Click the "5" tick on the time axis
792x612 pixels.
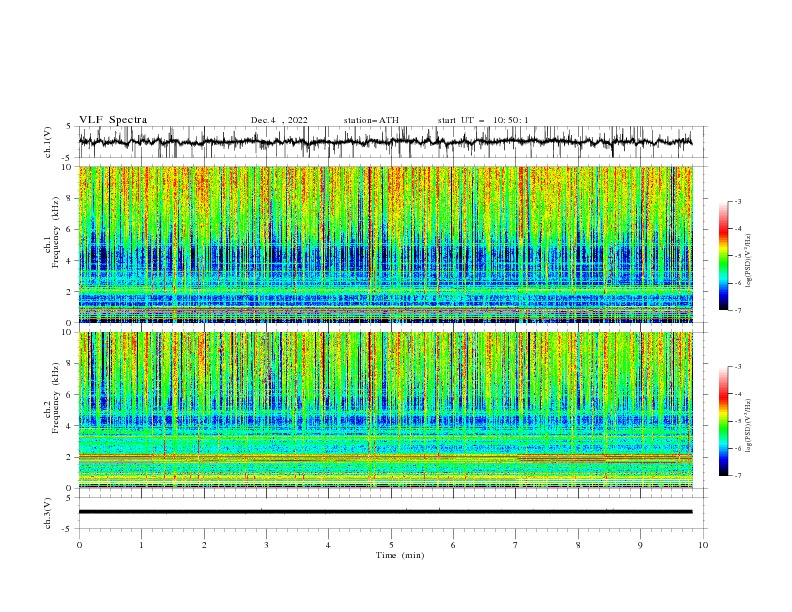click(x=391, y=545)
